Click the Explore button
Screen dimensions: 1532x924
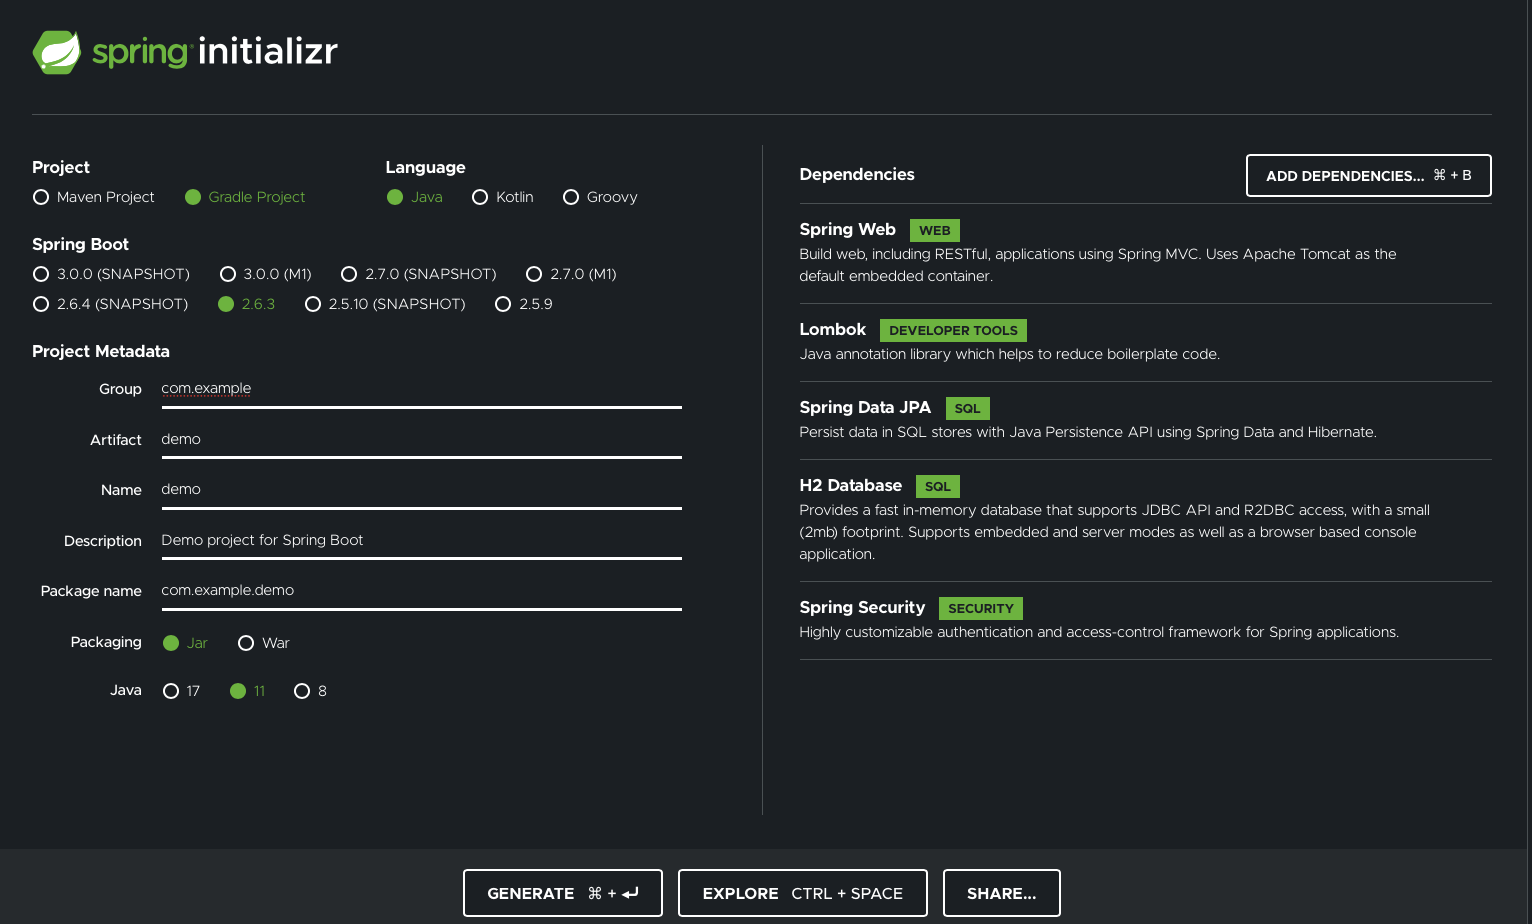803,893
